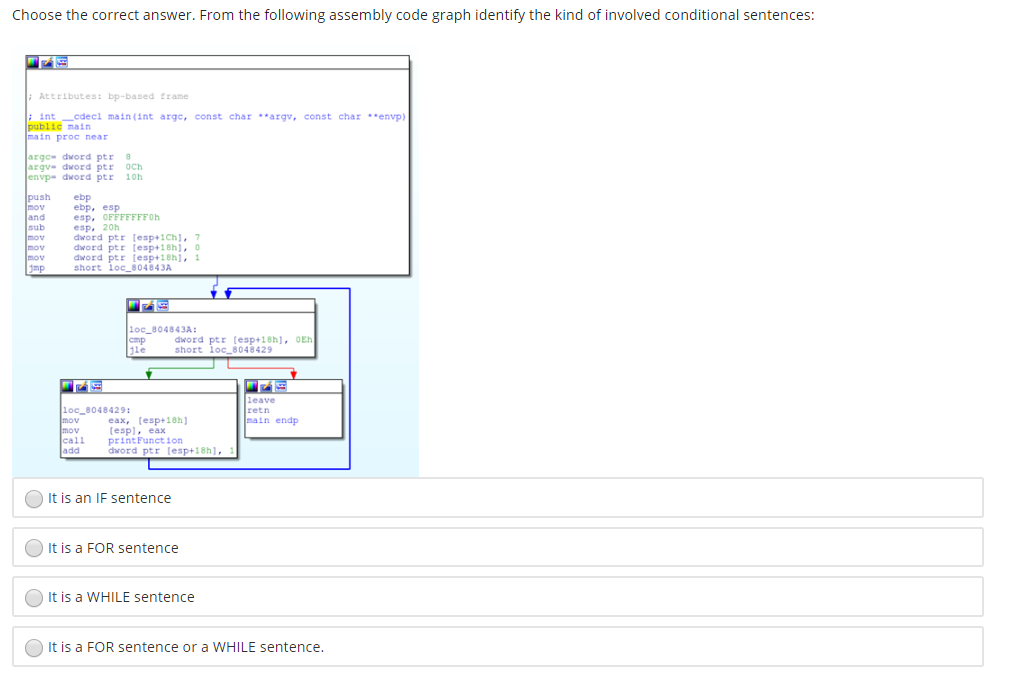The width and height of the screenshot is (1019, 676).
Task: Click the 'mov [esp], eax' instruction
Action: (x=114, y=430)
